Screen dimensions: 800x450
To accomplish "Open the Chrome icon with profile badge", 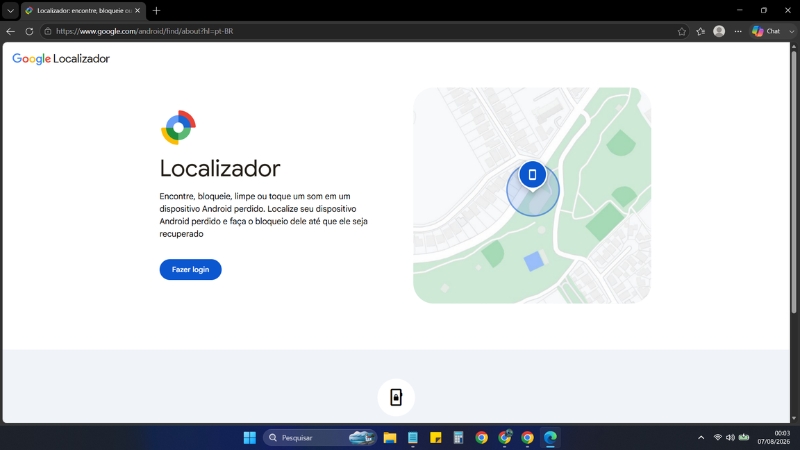I will pos(505,438).
